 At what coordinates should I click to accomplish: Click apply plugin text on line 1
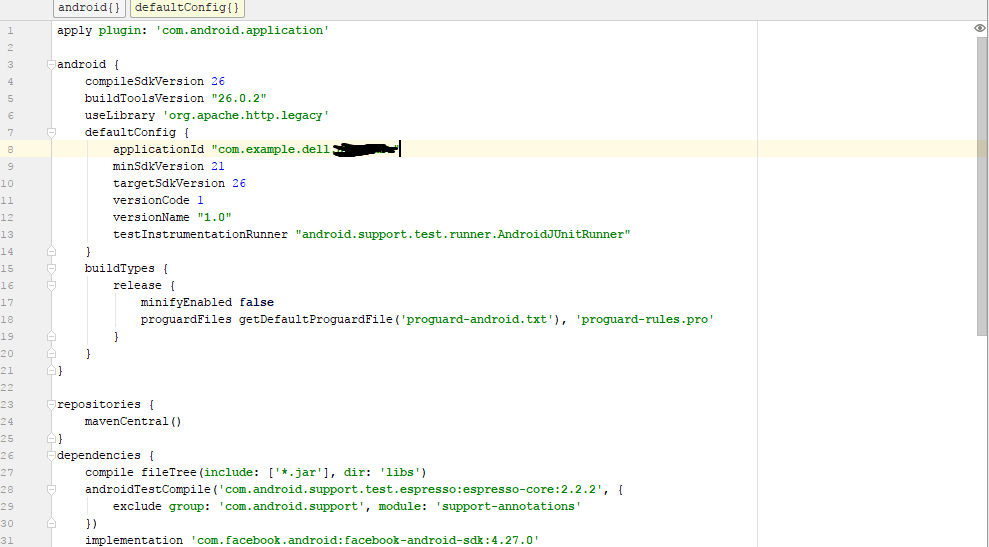[102, 30]
